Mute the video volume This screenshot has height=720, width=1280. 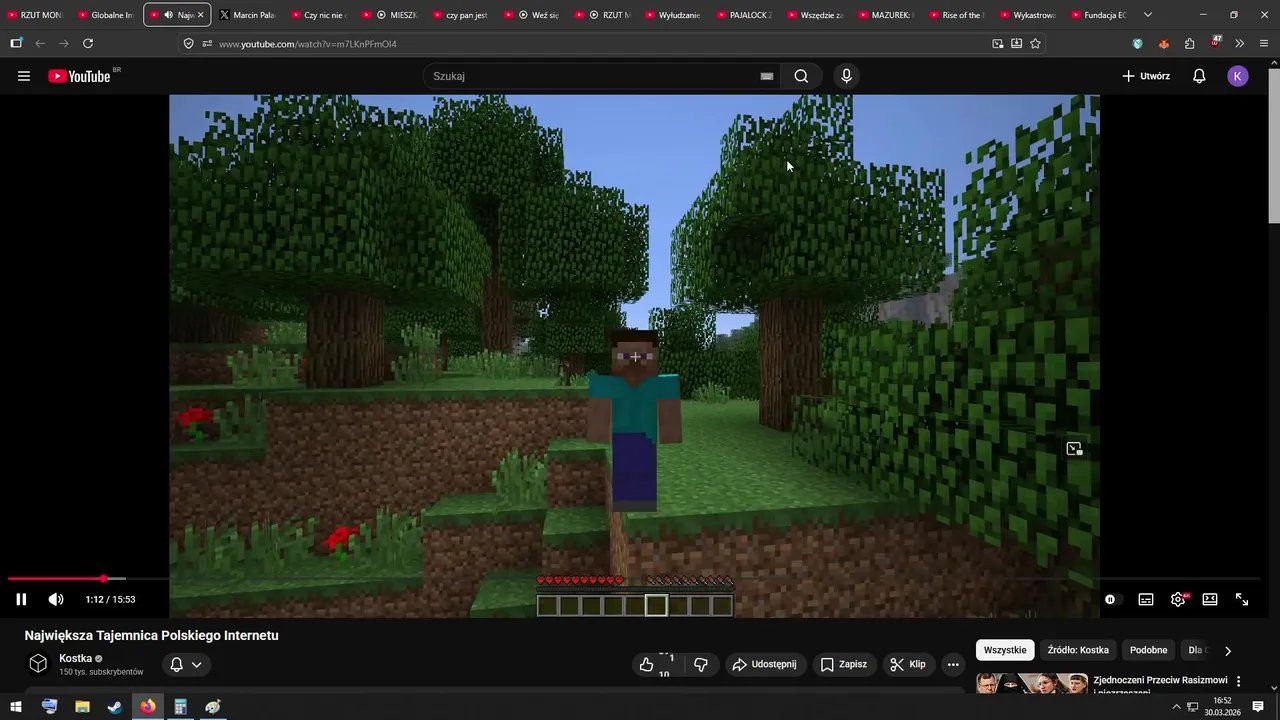coord(56,599)
